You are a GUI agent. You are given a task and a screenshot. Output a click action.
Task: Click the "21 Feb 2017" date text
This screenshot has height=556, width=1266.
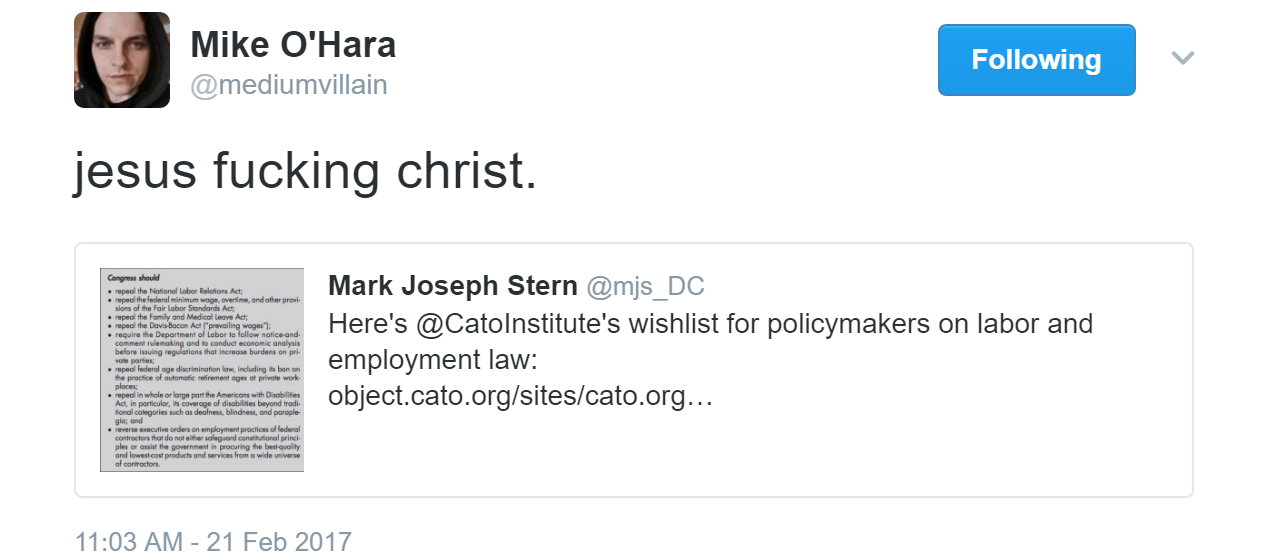click(x=279, y=542)
